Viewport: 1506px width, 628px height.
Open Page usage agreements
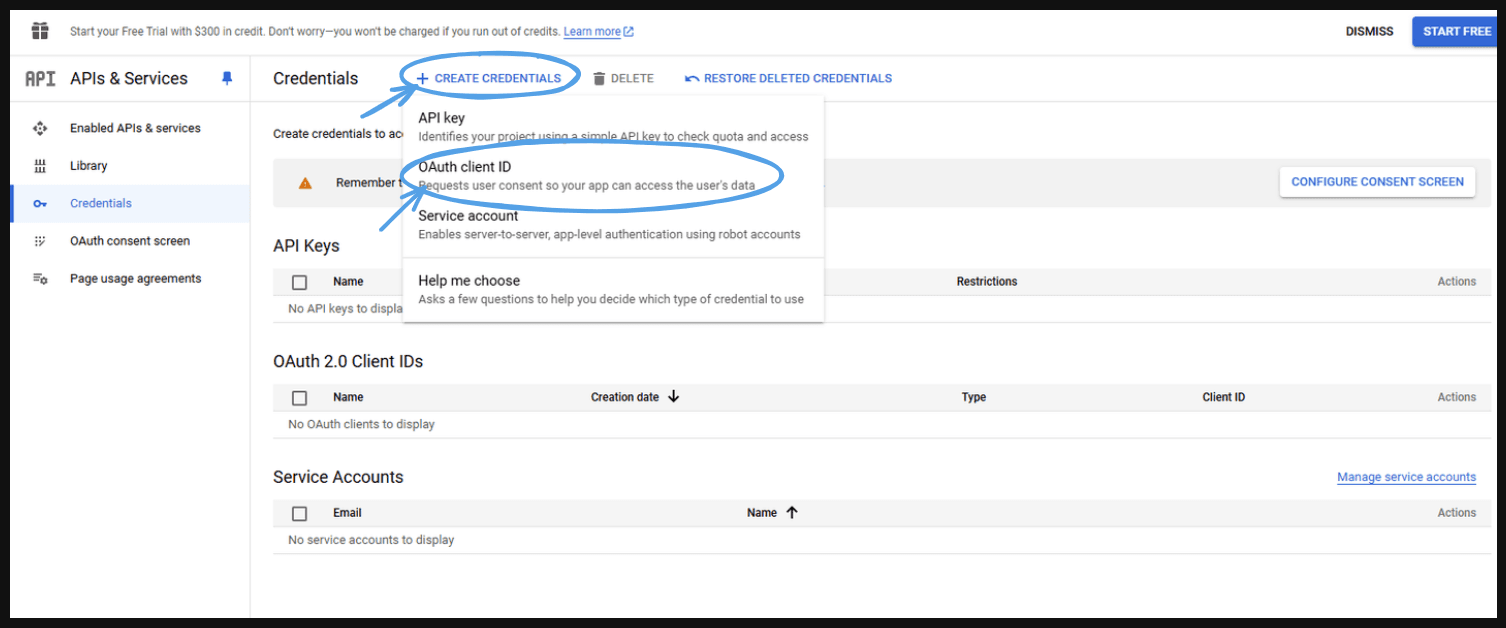135,279
